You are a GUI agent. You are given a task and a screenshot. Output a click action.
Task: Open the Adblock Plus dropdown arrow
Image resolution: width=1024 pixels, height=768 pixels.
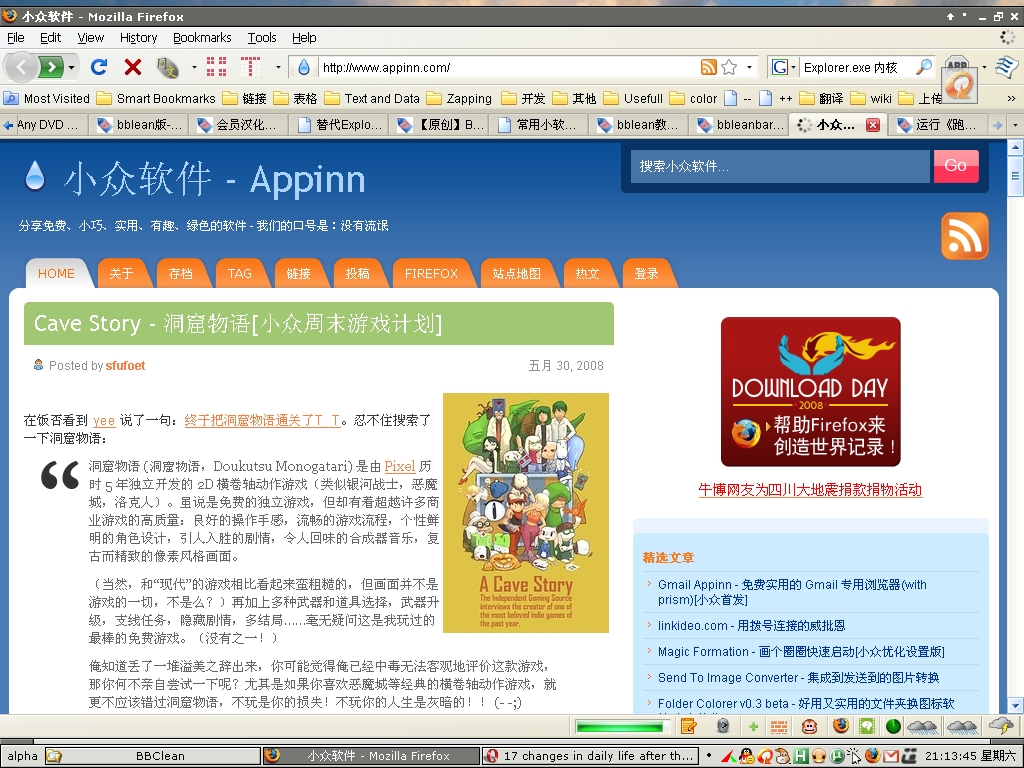984,67
